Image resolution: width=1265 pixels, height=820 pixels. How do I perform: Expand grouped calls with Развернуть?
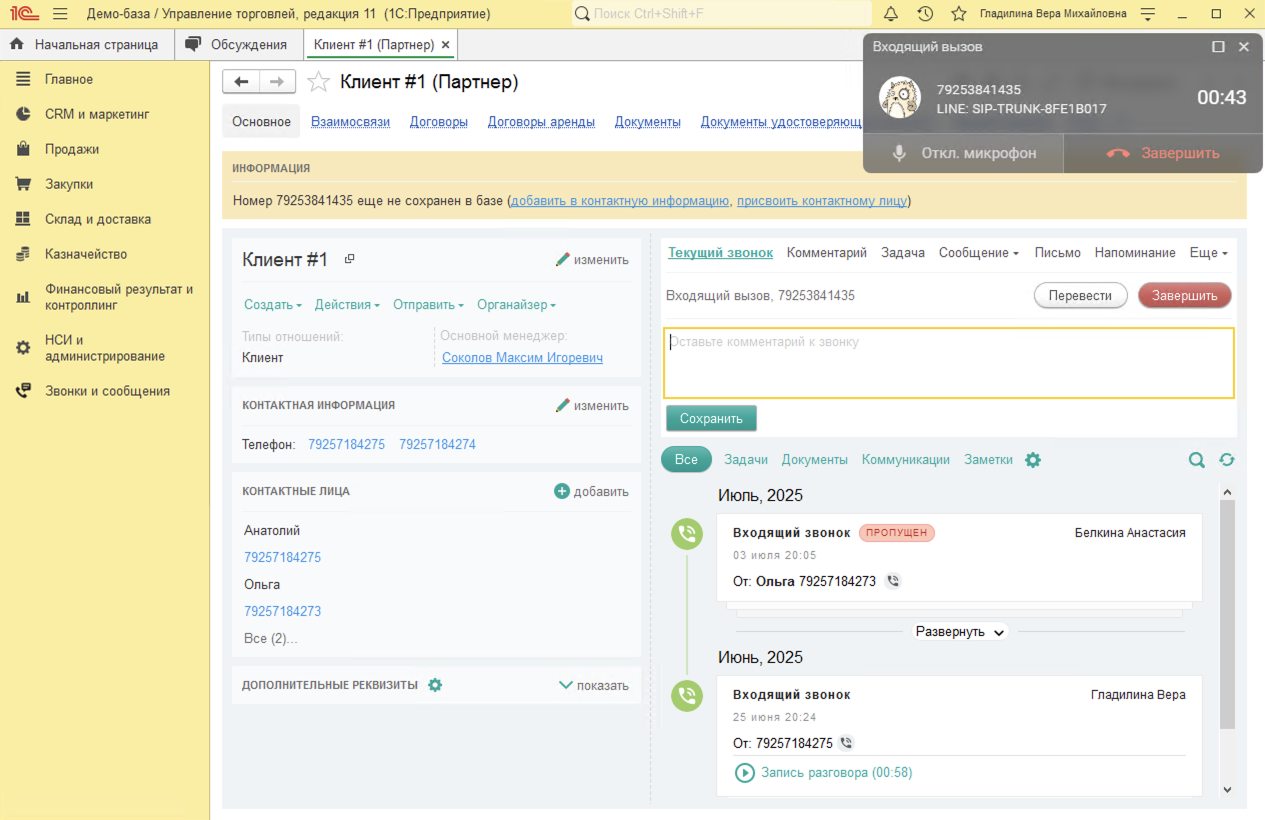pos(960,632)
